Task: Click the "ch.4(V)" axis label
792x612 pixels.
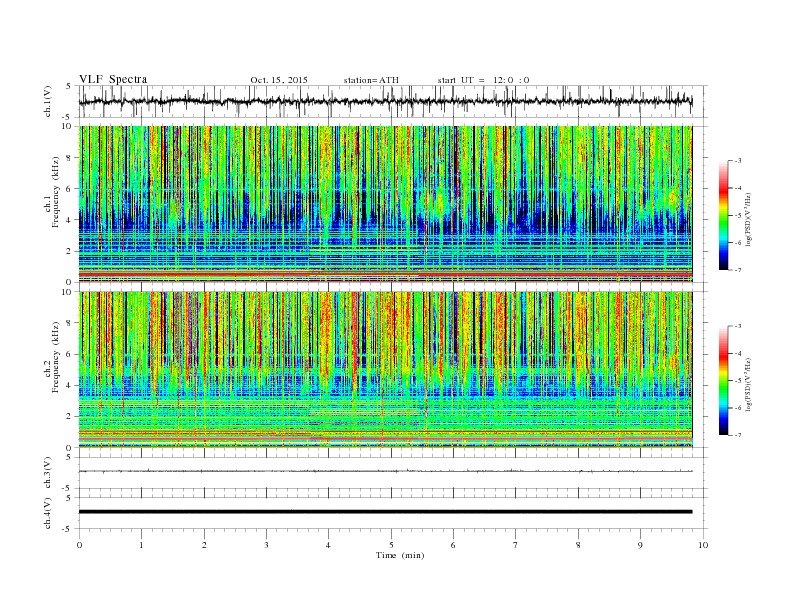Action: [48, 513]
